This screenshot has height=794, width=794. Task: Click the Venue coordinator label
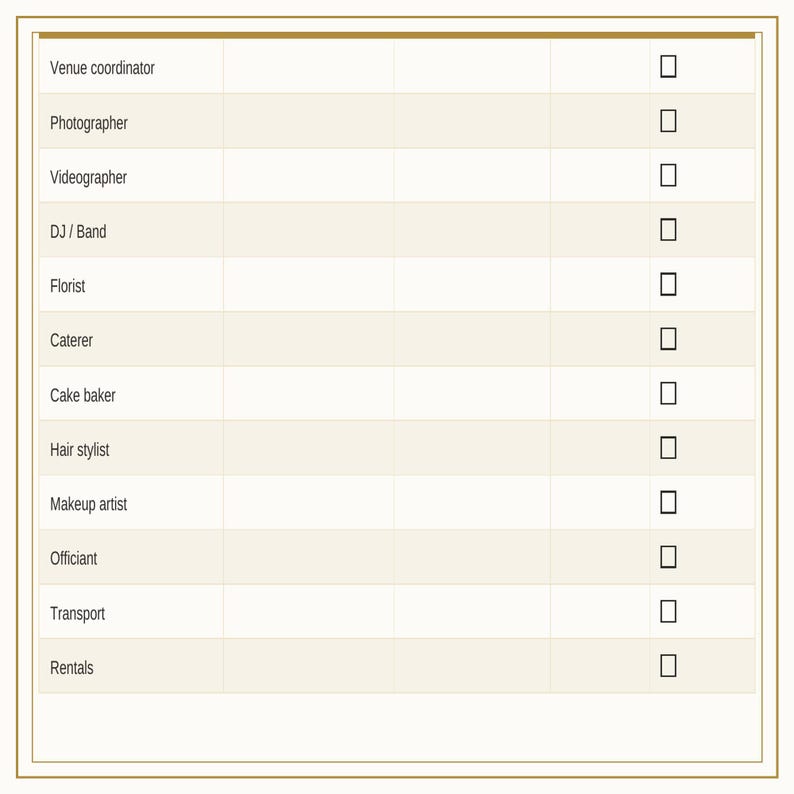102,68
